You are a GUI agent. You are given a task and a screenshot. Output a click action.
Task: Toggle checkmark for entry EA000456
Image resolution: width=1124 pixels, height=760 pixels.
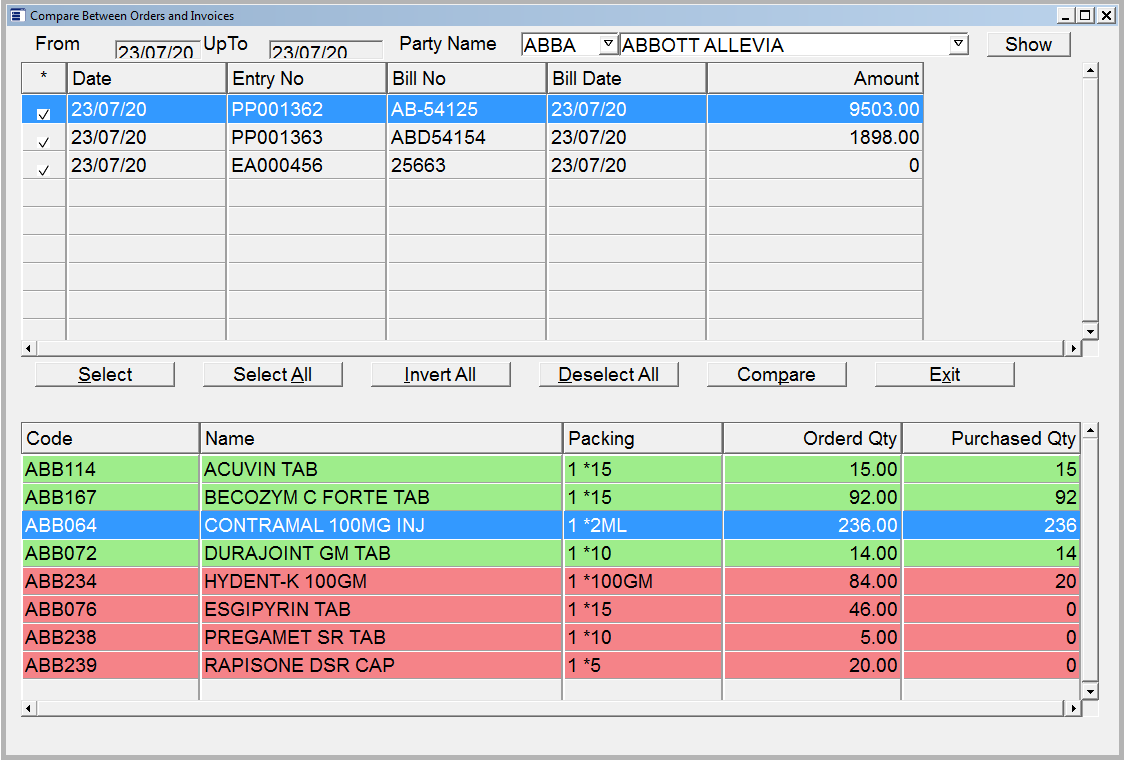pyautogui.click(x=44, y=170)
